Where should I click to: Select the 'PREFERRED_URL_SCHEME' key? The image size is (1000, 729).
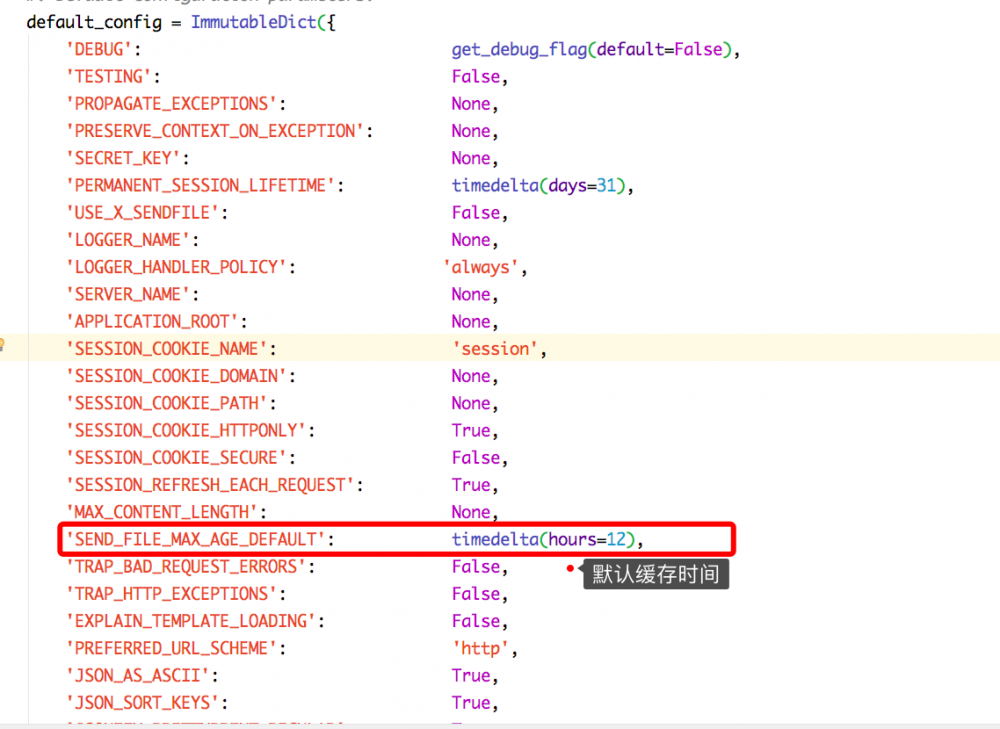(x=172, y=649)
